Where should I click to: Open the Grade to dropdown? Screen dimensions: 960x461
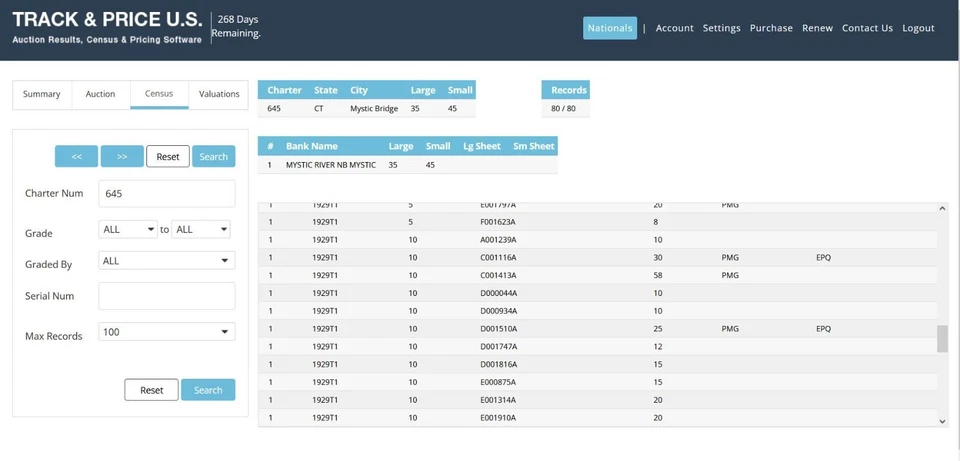201,230
